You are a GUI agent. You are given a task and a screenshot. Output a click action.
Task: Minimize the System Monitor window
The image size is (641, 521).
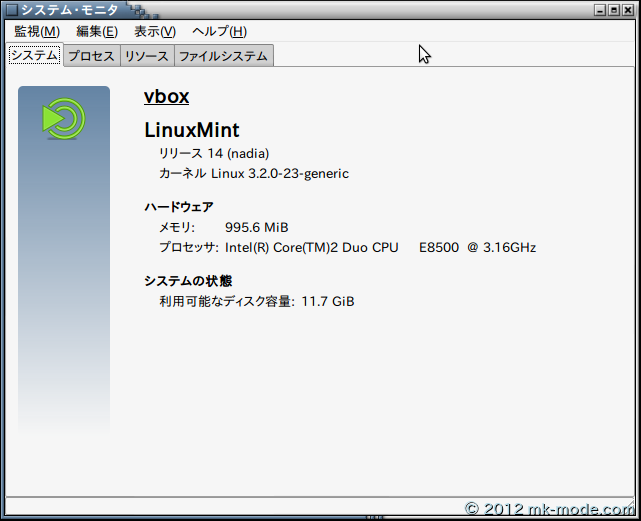[600, 9]
